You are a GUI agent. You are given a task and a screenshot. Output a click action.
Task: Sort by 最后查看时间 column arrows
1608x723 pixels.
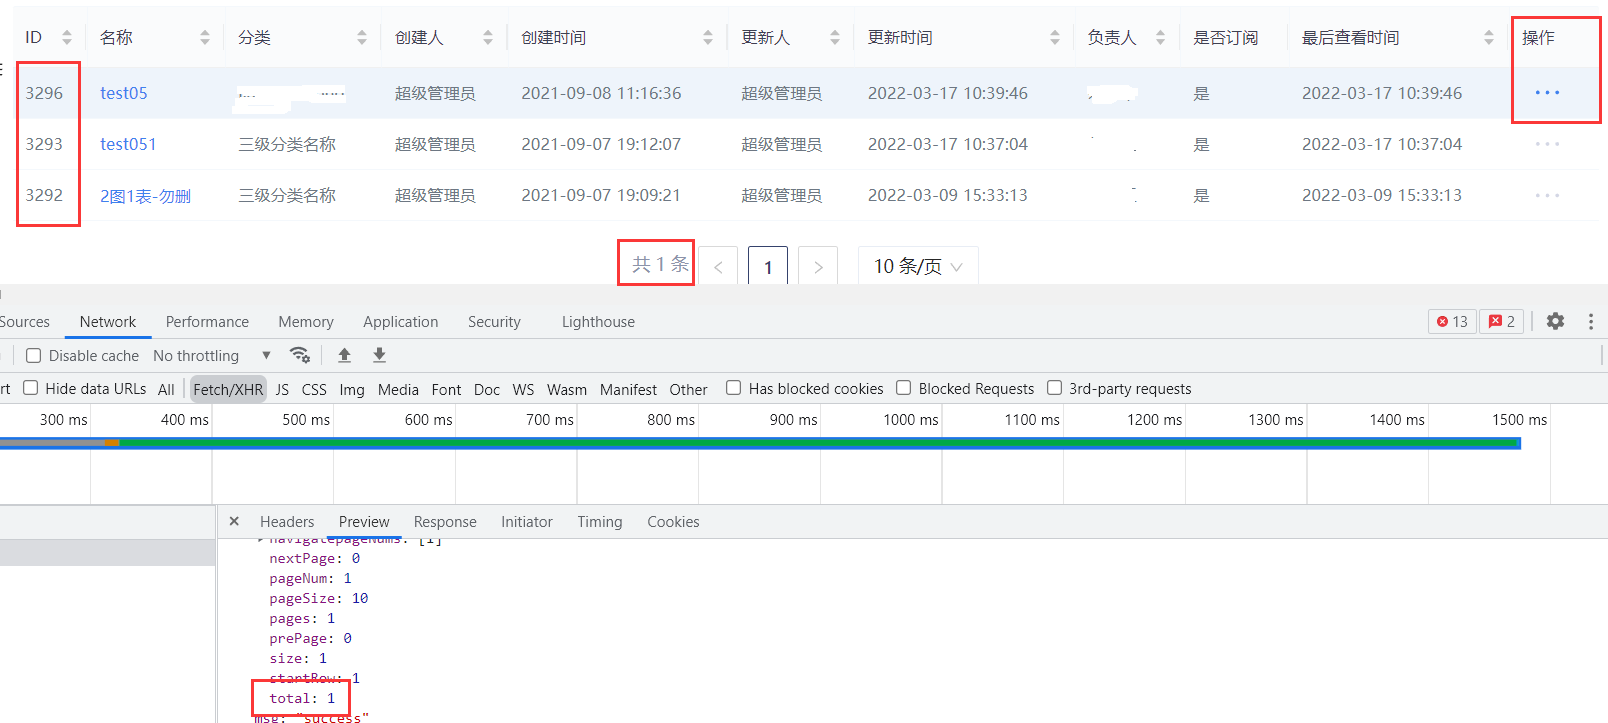pyautogui.click(x=1489, y=38)
